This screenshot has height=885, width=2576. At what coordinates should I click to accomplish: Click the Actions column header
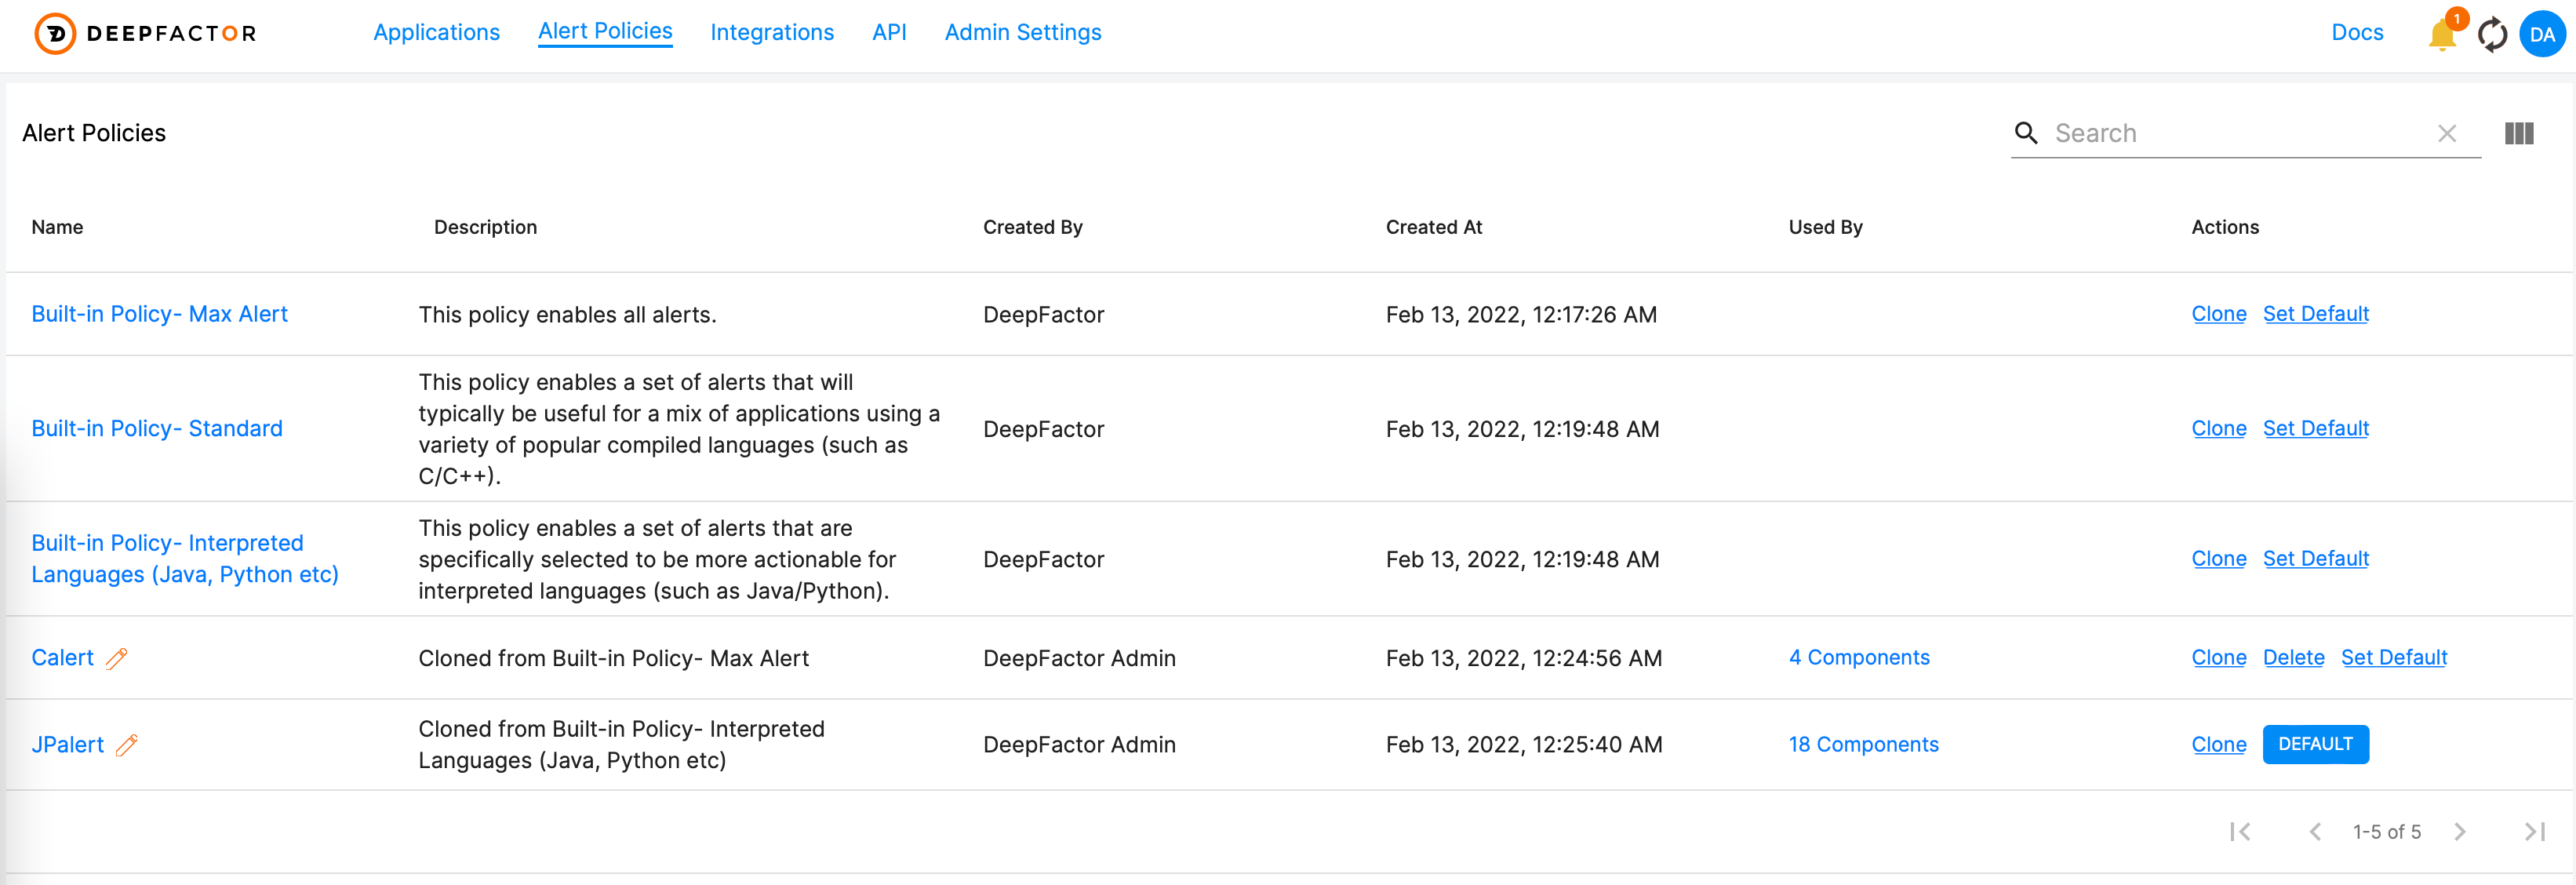point(2224,227)
